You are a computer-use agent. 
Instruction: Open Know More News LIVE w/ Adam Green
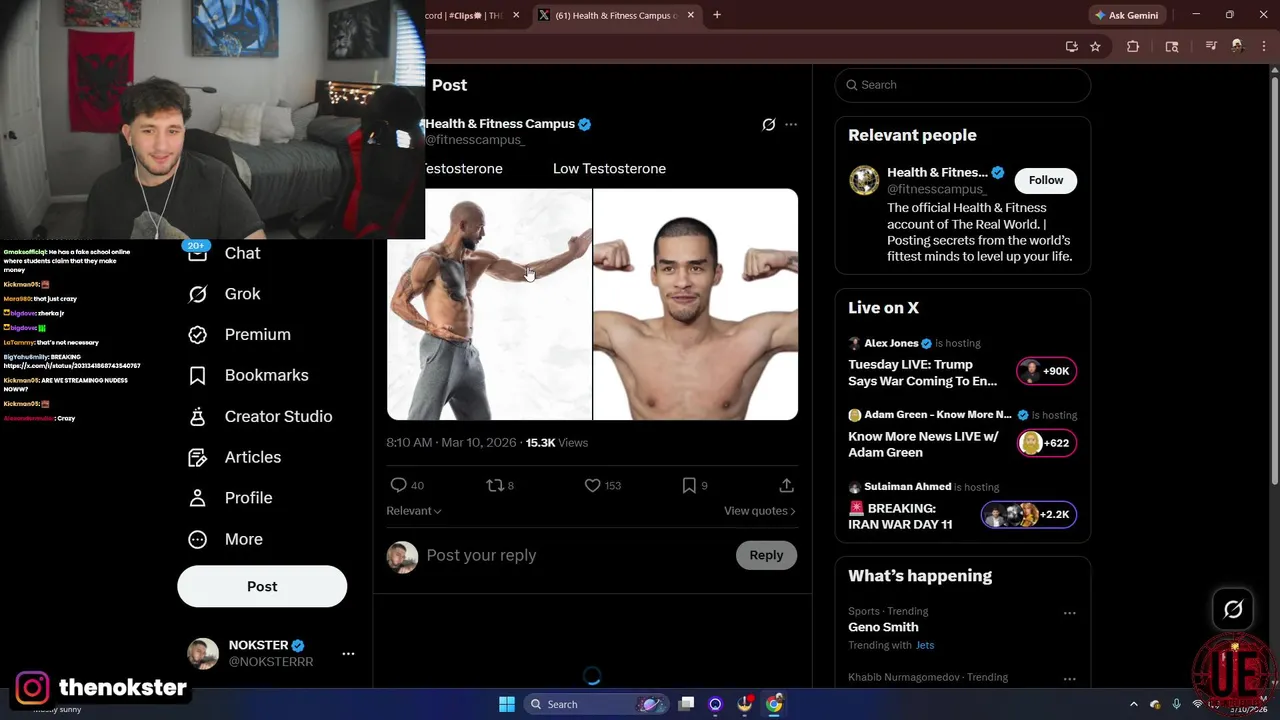pyautogui.click(x=923, y=444)
